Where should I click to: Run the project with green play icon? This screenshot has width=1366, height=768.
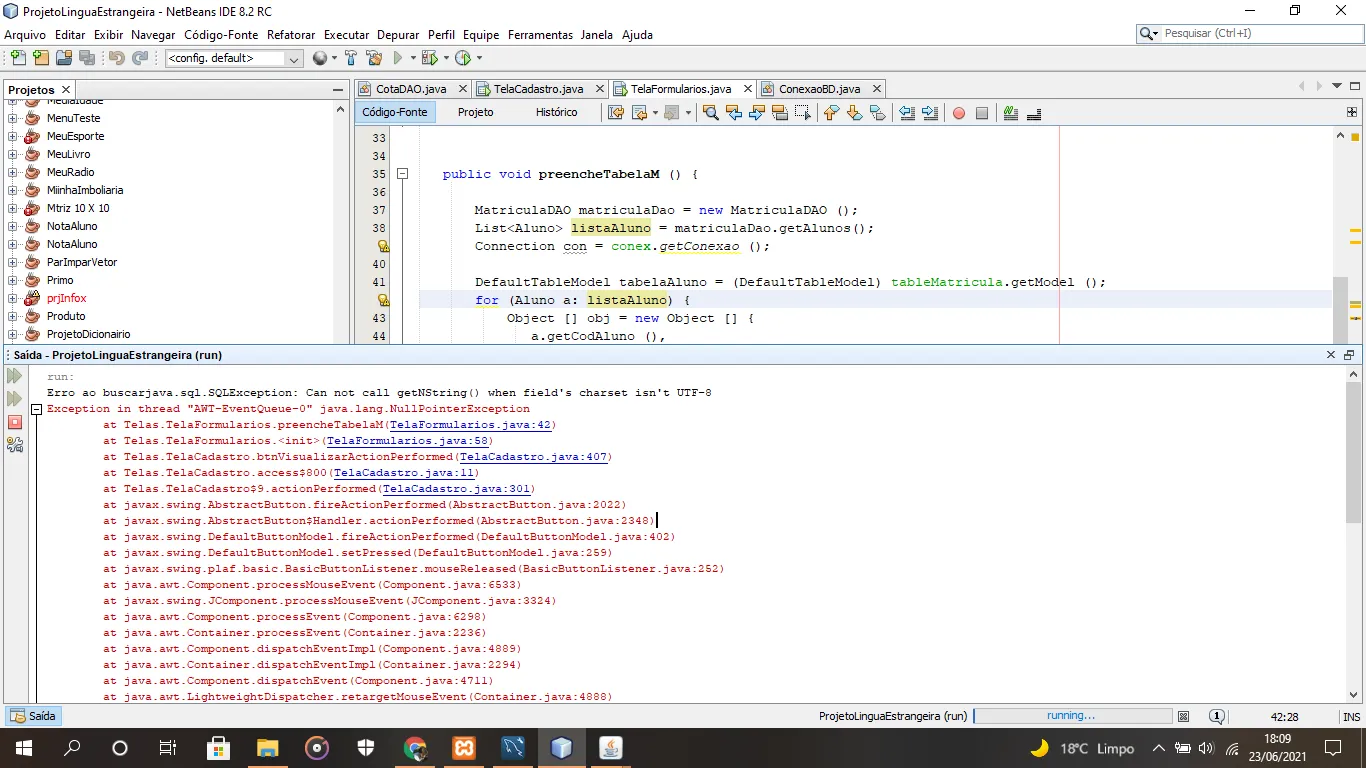coord(398,58)
